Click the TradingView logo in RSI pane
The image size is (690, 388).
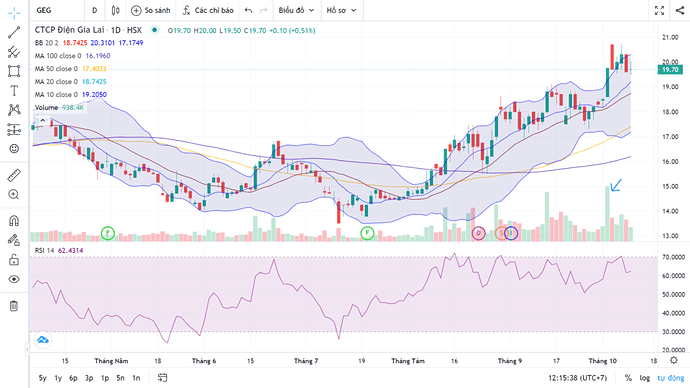[43, 340]
